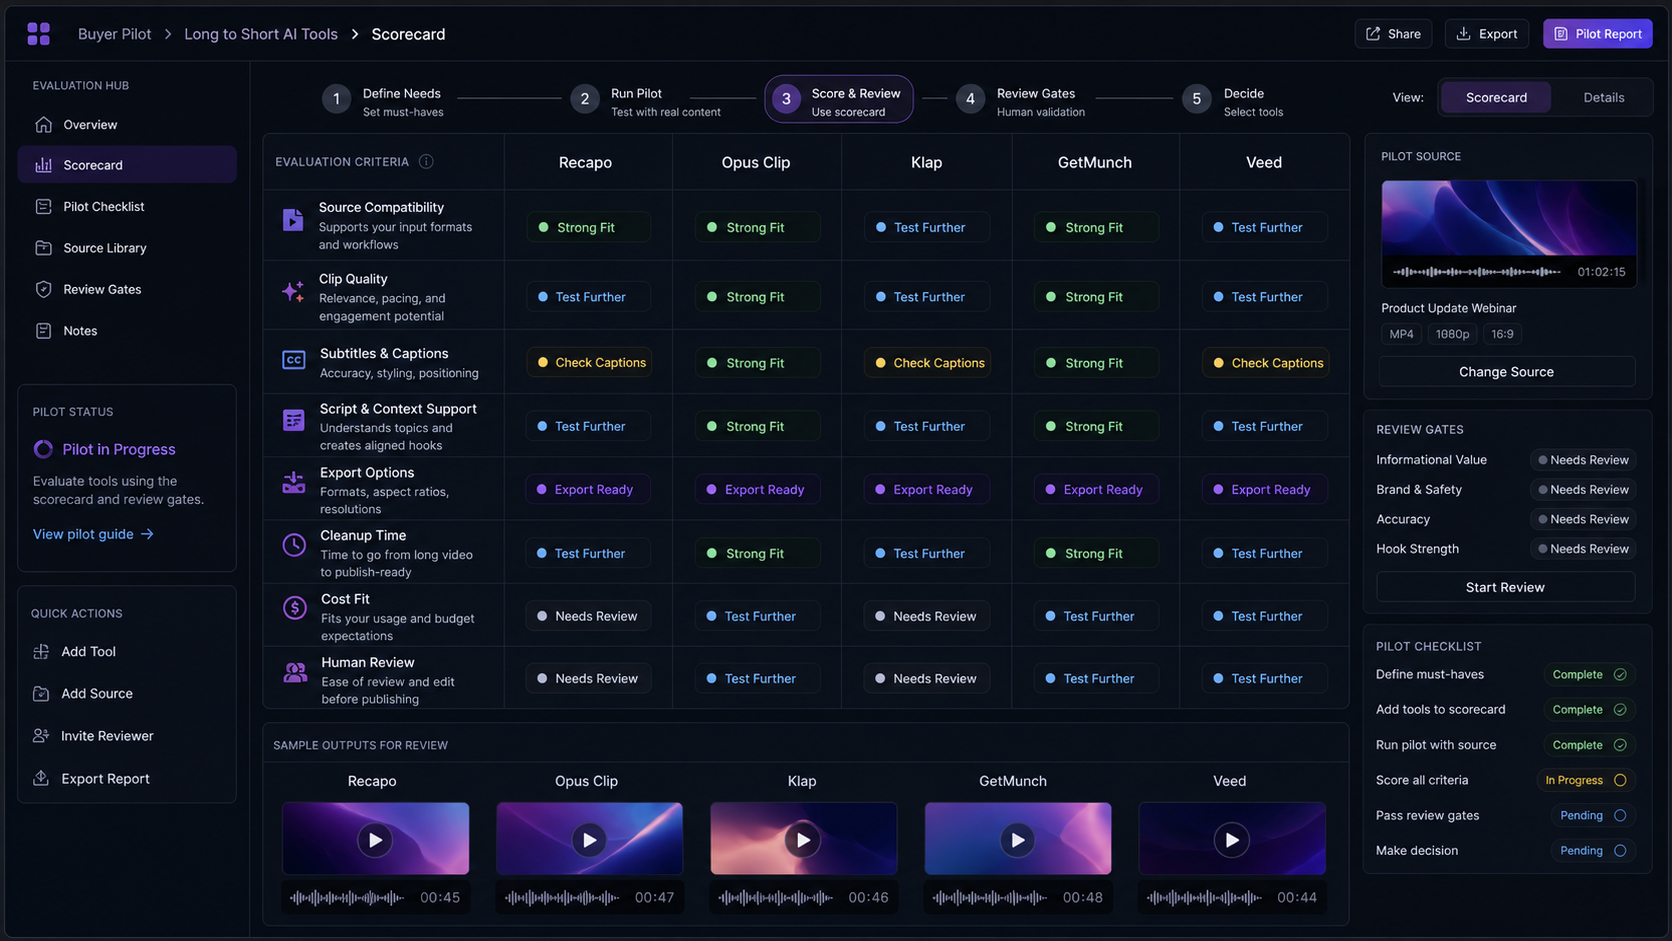
Task: Click the Complete checkmark for Define must-haves
Action: click(x=1620, y=675)
